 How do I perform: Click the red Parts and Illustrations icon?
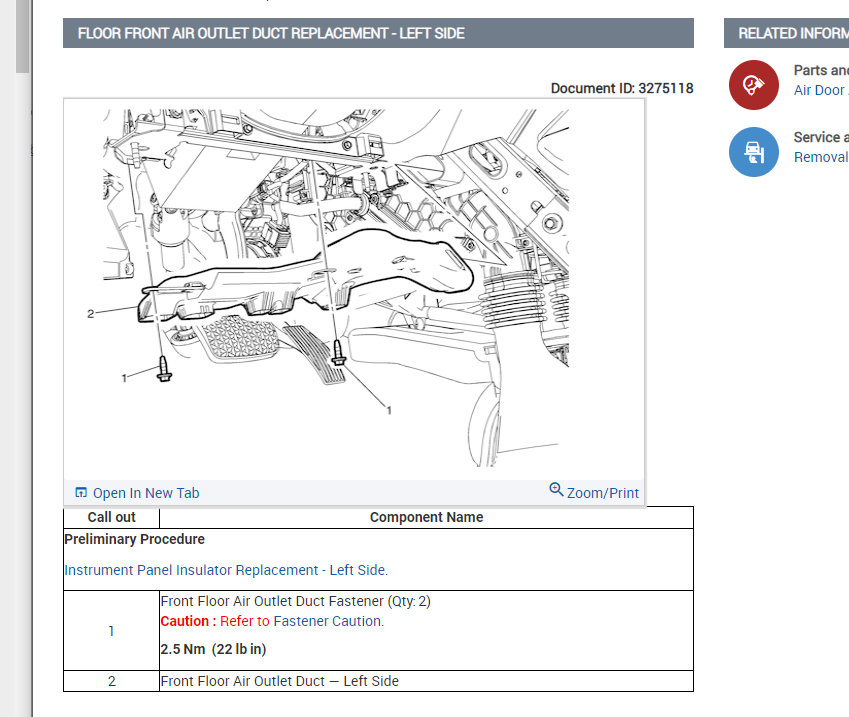click(753, 85)
